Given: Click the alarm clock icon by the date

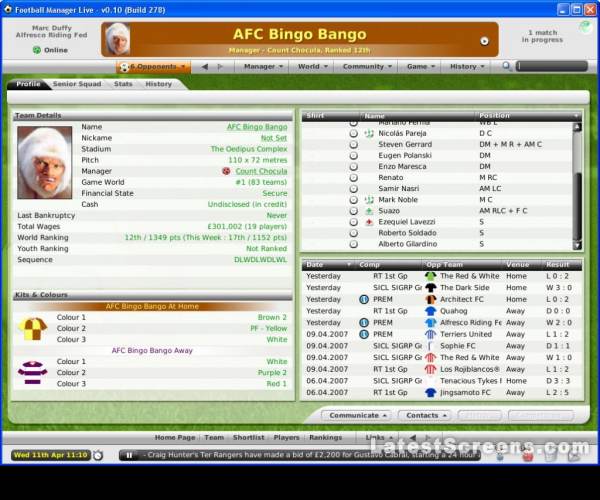Looking at the screenshot, I should pyautogui.click(x=98, y=455).
